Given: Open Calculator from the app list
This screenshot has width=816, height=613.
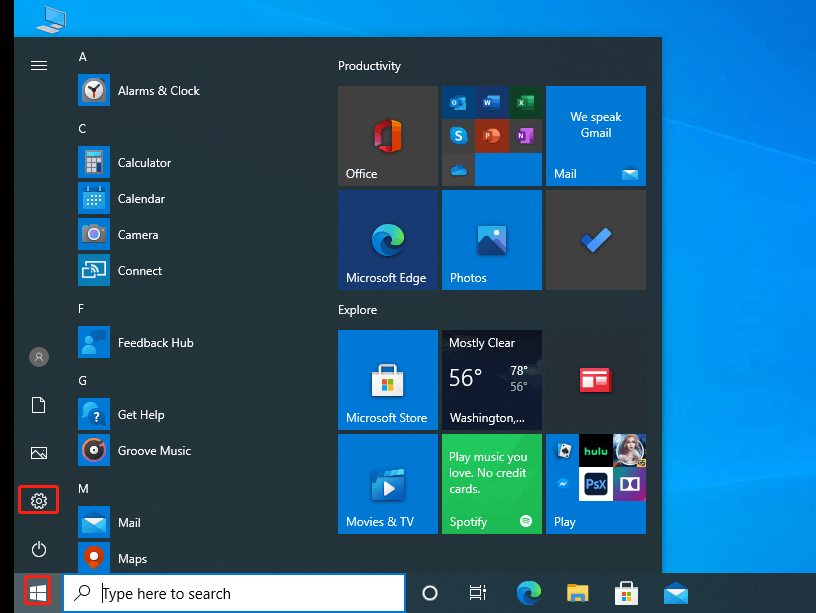Looking at the screenshot, I should pos(144,163).
